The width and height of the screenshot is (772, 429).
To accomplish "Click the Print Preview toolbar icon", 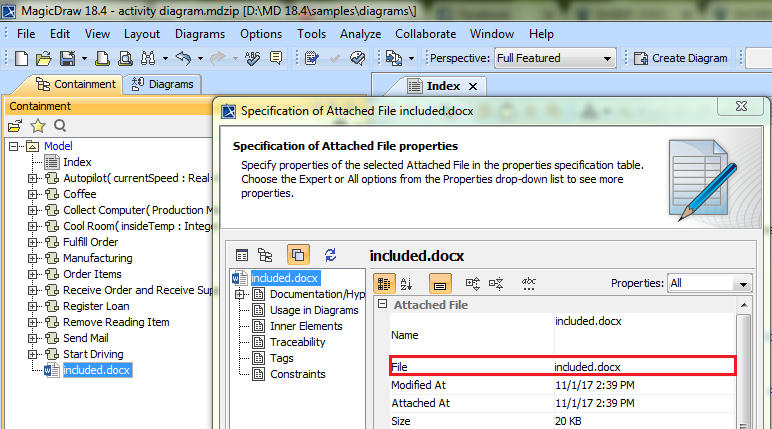I will [126, 59].
